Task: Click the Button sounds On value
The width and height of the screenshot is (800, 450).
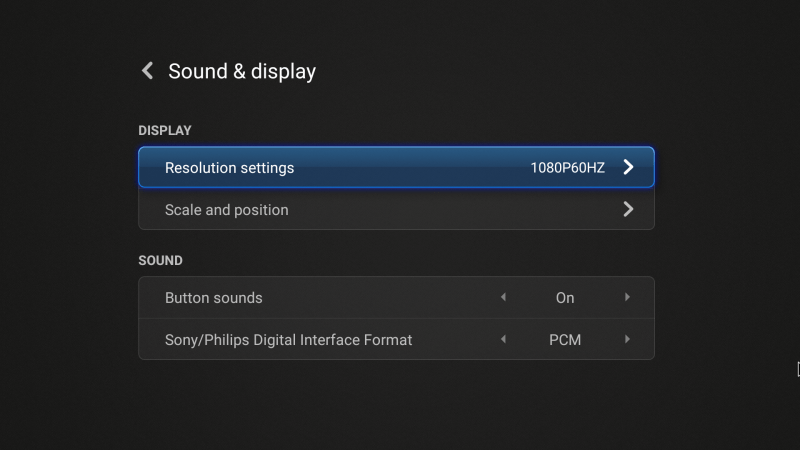Action: (565, 298)
